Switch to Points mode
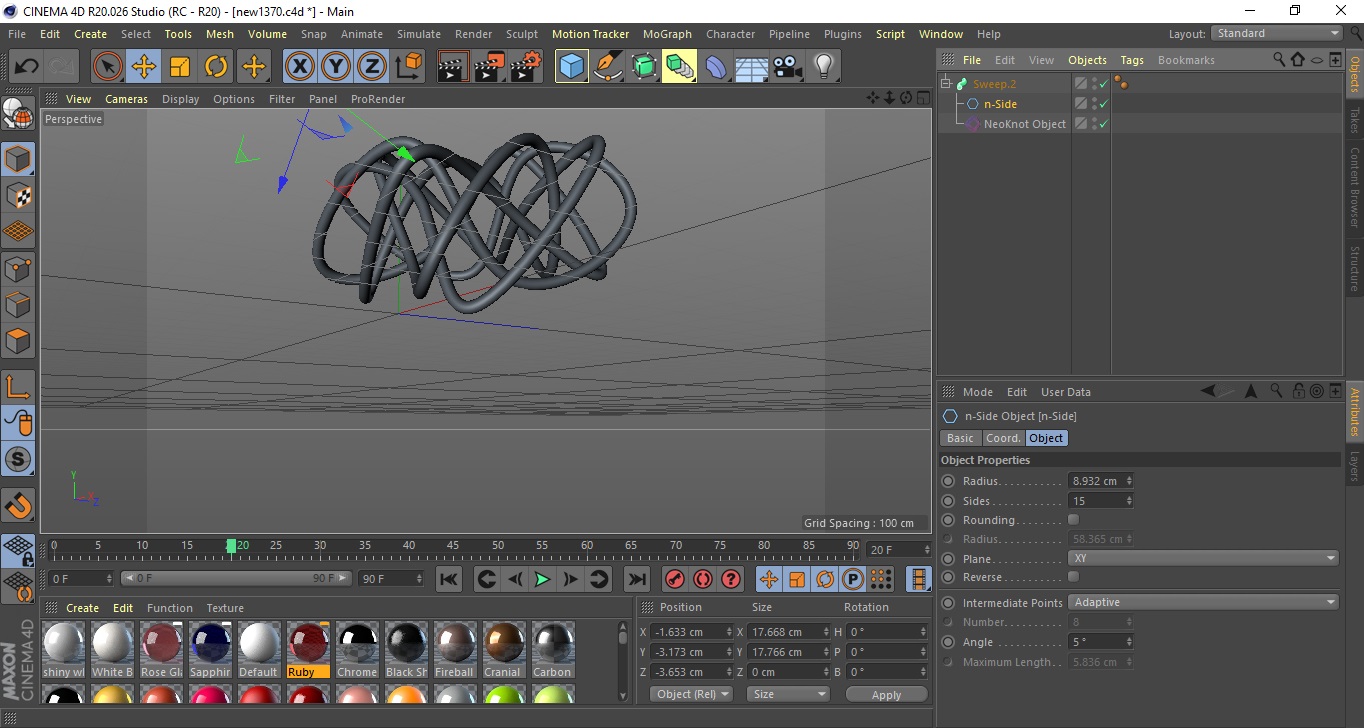 (18, 269)
